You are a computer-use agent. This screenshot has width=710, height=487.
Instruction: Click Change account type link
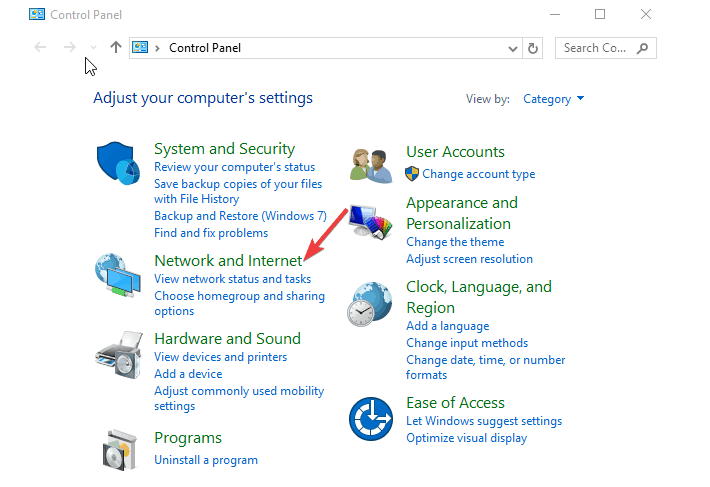pos(479,174)
